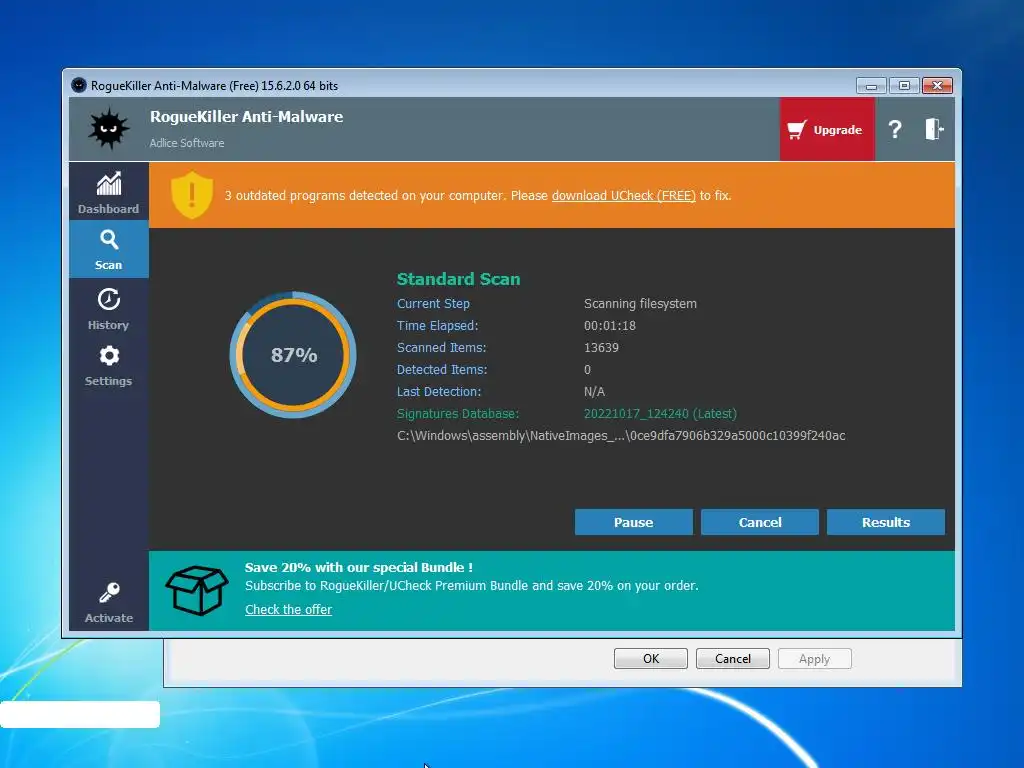
Task: Click the Adlice Software subtitle
Action: click(x=187, y=143)
